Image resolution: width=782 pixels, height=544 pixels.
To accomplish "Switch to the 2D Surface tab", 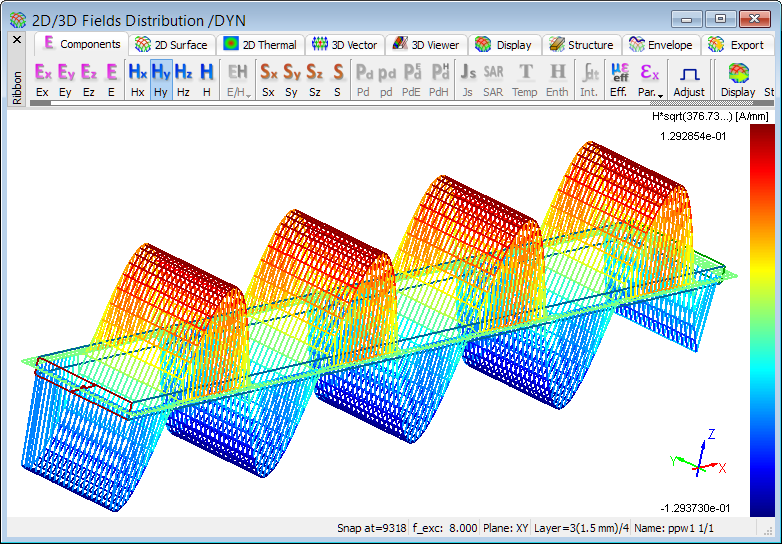I will 171,45.
